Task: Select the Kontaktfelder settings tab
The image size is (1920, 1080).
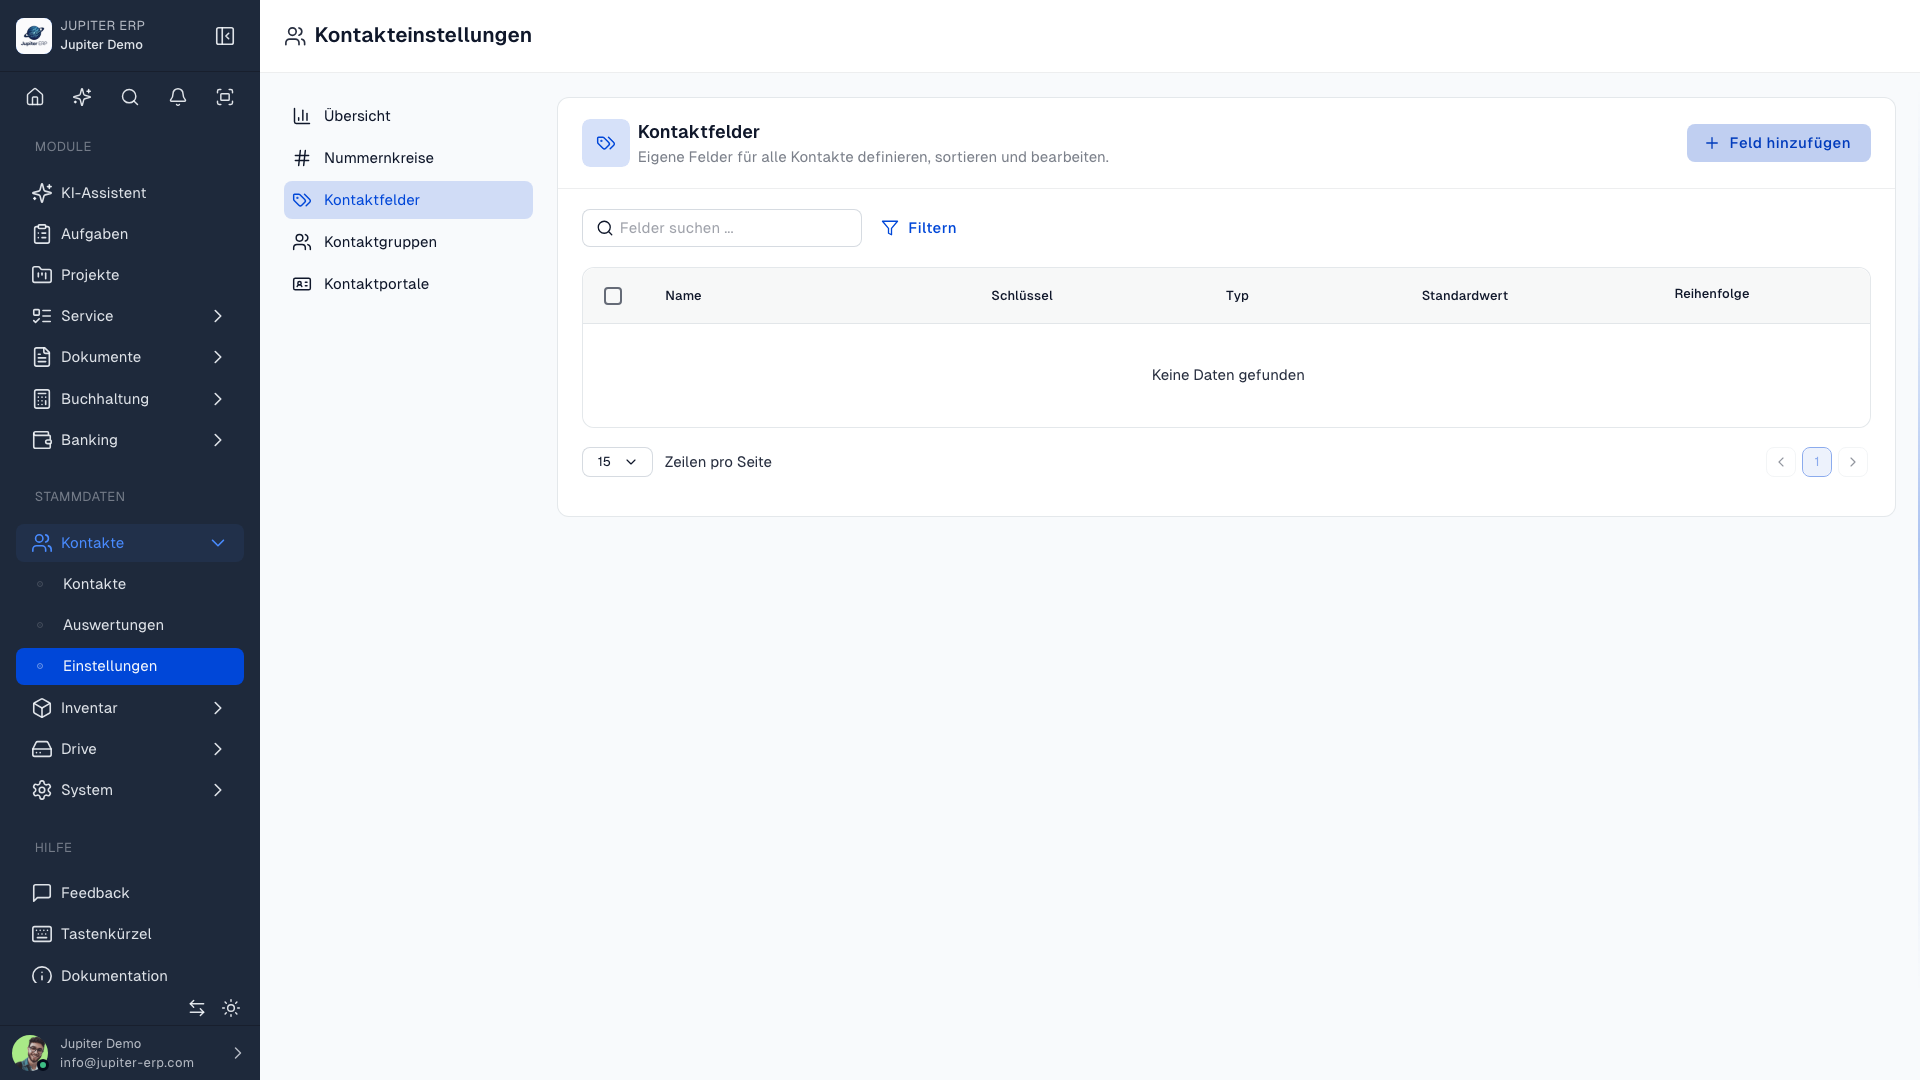Action: tap(408, 200)
